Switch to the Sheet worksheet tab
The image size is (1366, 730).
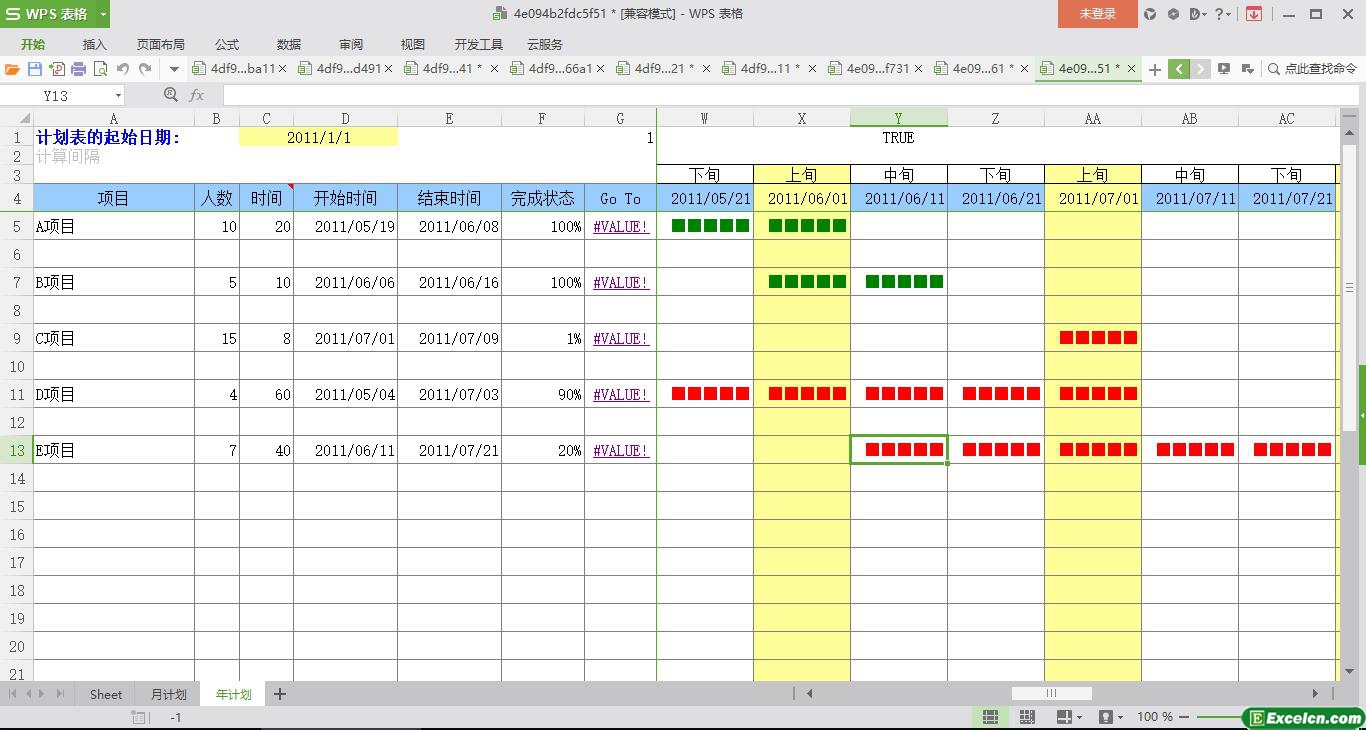pyautogui.click(x=105, y=694)
